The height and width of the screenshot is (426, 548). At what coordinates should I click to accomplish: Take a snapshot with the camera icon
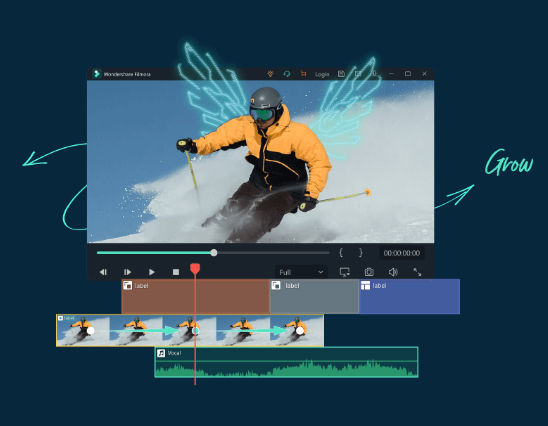369,272
